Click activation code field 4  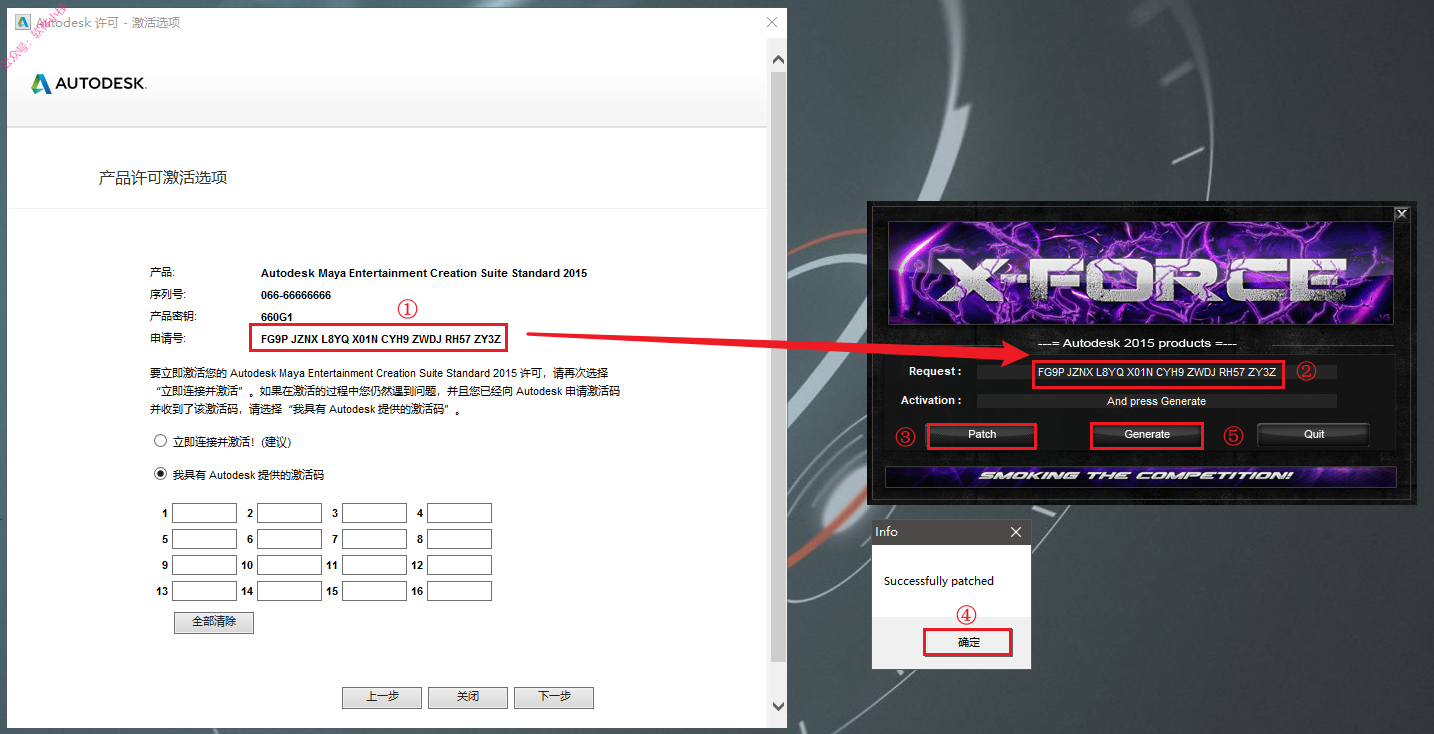point(459,513)
